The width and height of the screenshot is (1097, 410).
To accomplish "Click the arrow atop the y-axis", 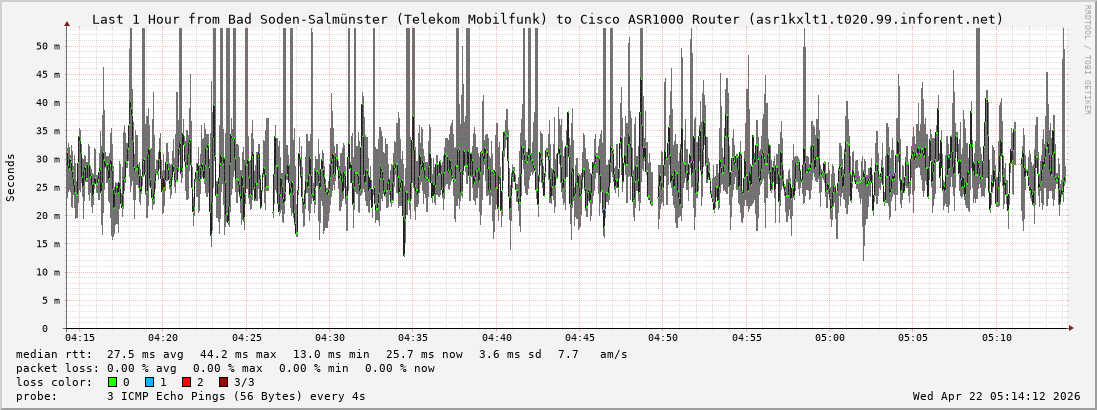I will click(x=67, y=23).
